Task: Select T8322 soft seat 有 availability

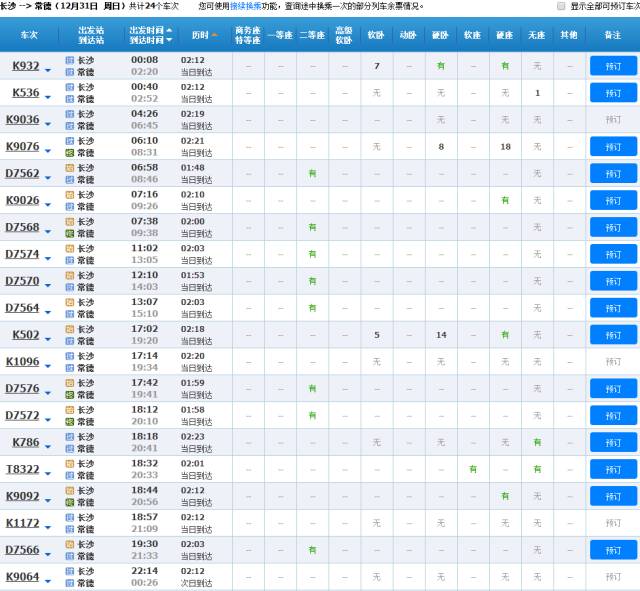Action: 473,469
